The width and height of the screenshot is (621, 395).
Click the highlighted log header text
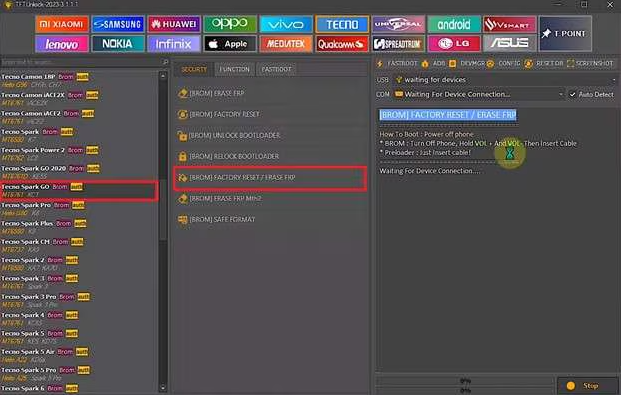click(x=448, y=114)
